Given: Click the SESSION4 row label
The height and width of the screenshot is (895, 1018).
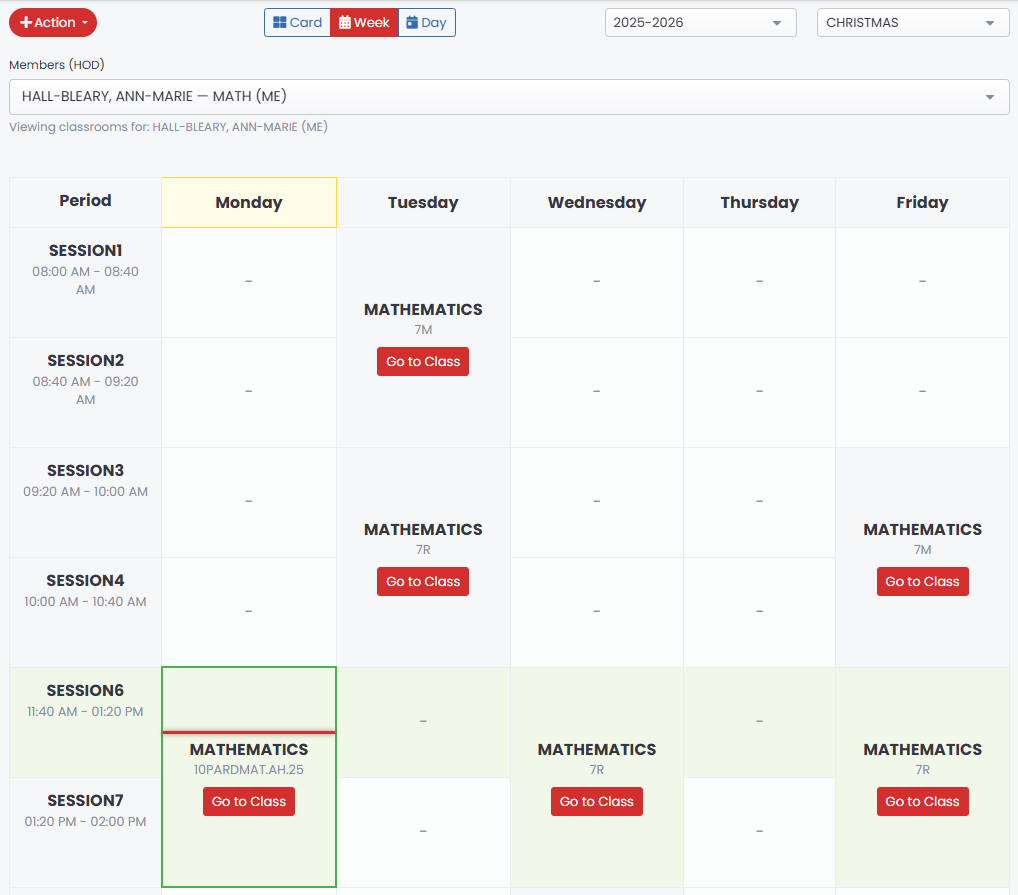Looking at the screenshot, I should coord(85,580).
